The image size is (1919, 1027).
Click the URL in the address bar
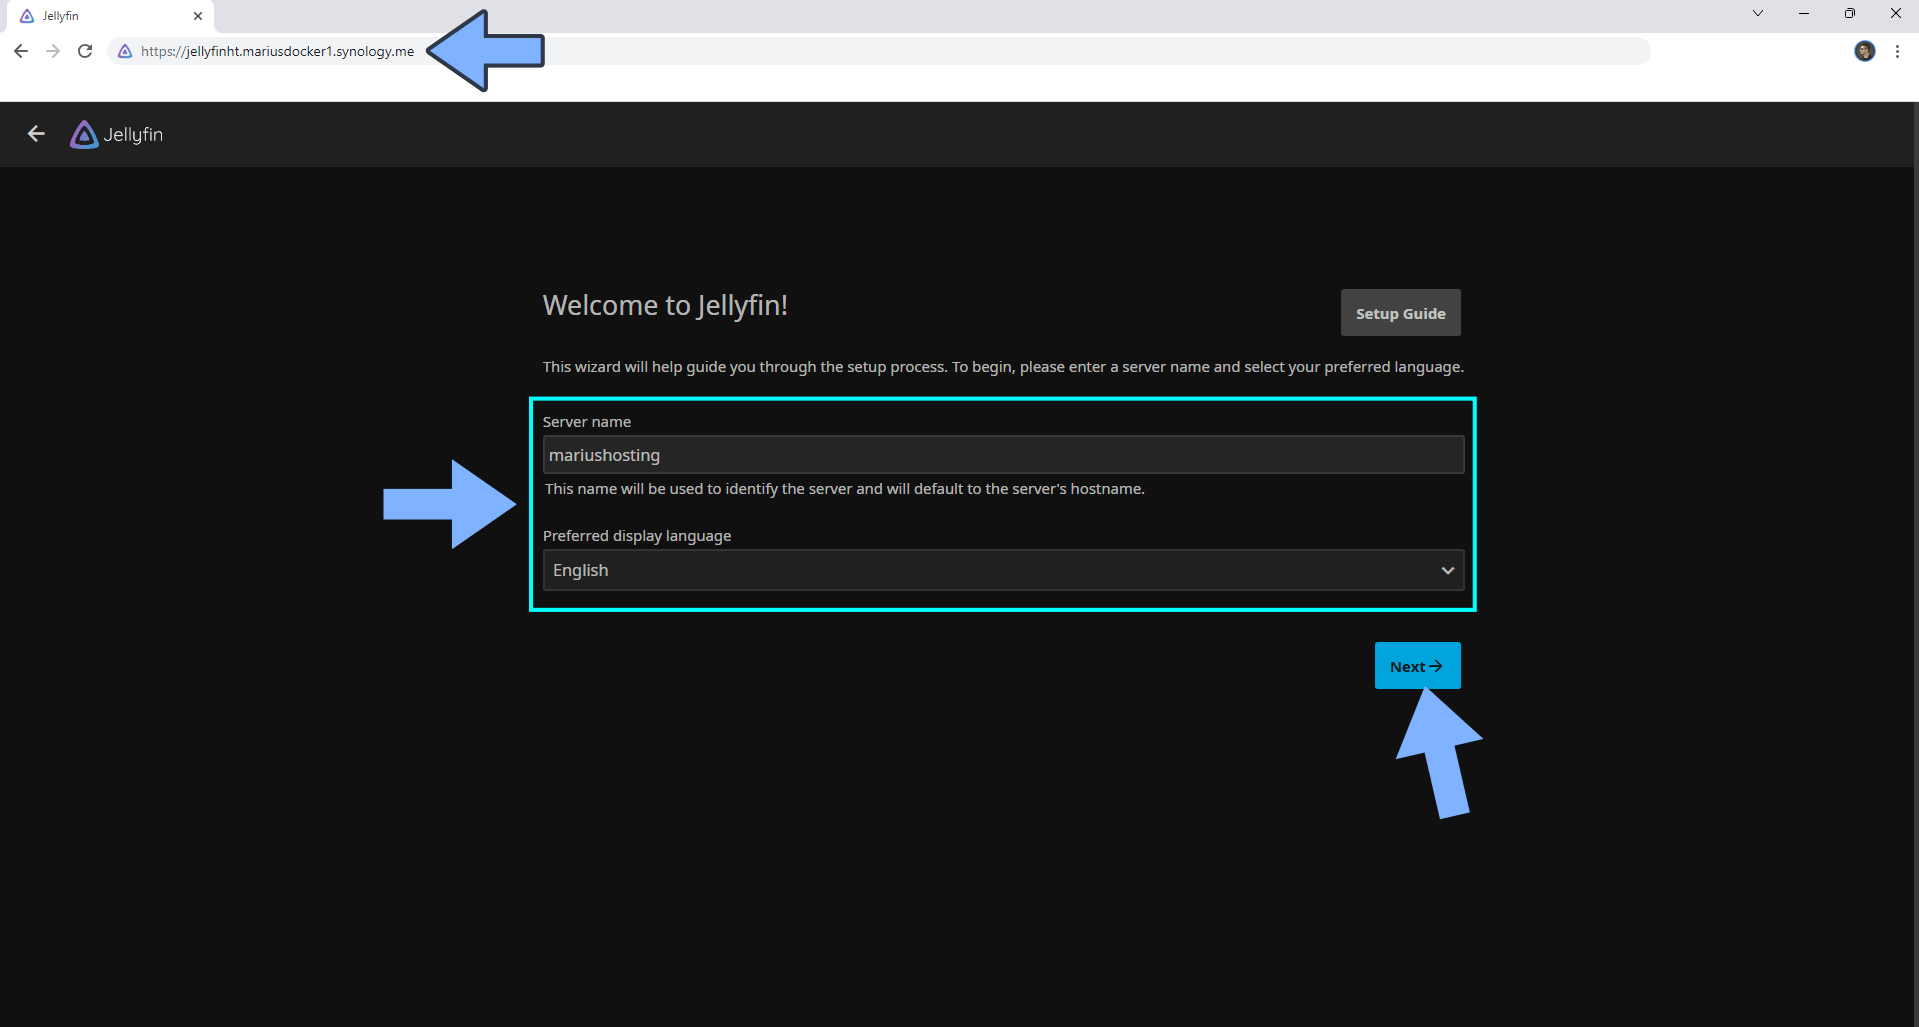click(x=277, y=51)
